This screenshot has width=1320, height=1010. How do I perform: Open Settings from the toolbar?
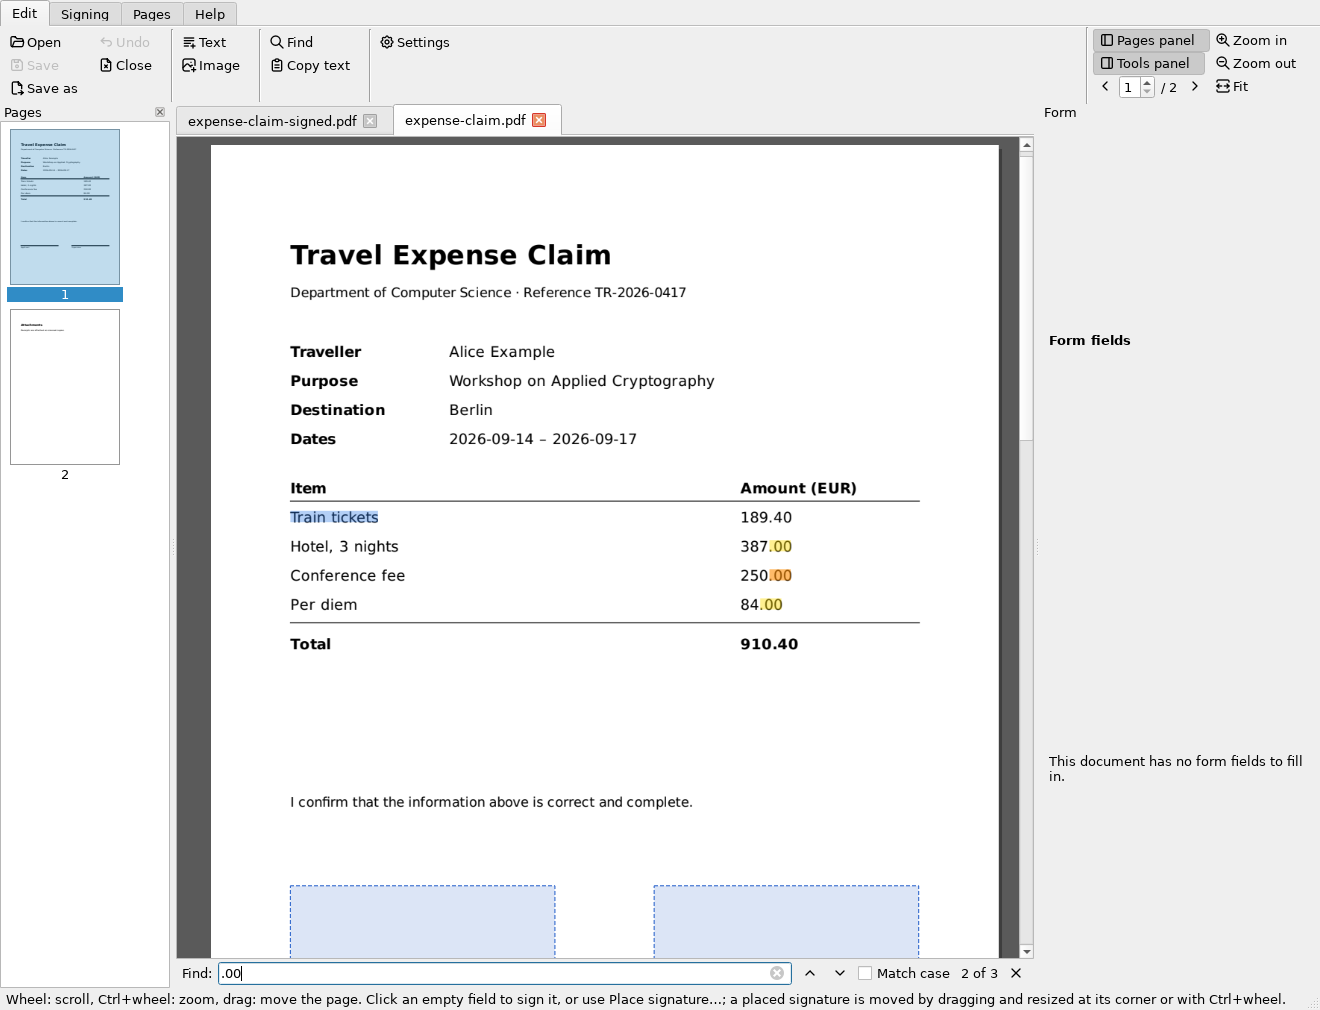(x=414, y=42)
